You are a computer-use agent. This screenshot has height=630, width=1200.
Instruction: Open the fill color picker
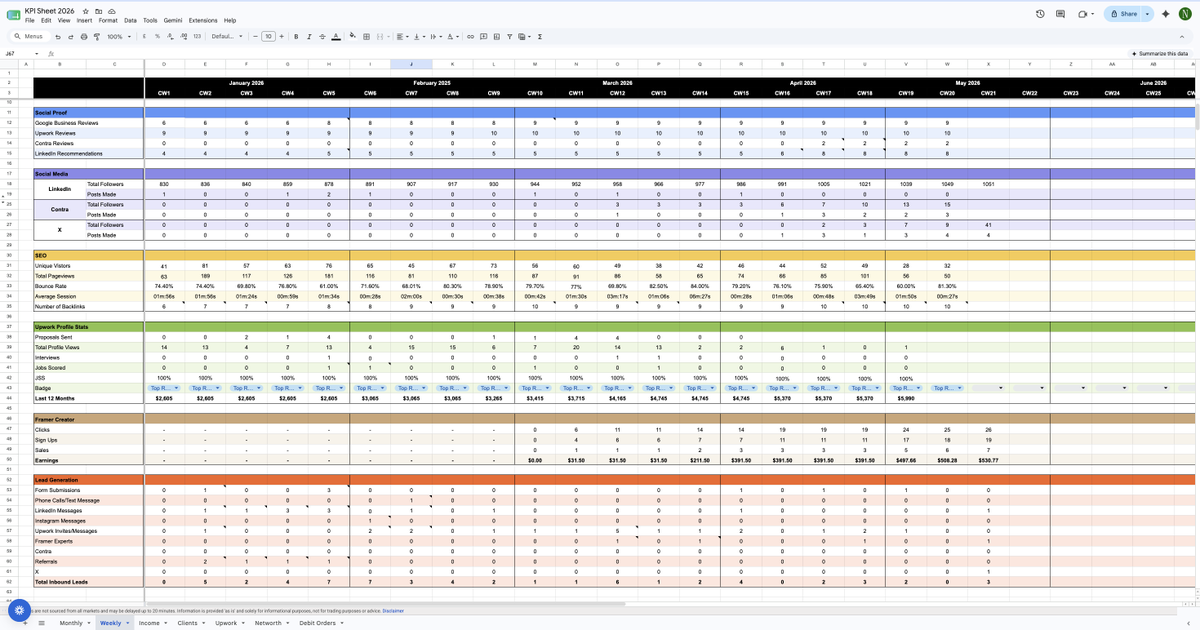point(352,36)
